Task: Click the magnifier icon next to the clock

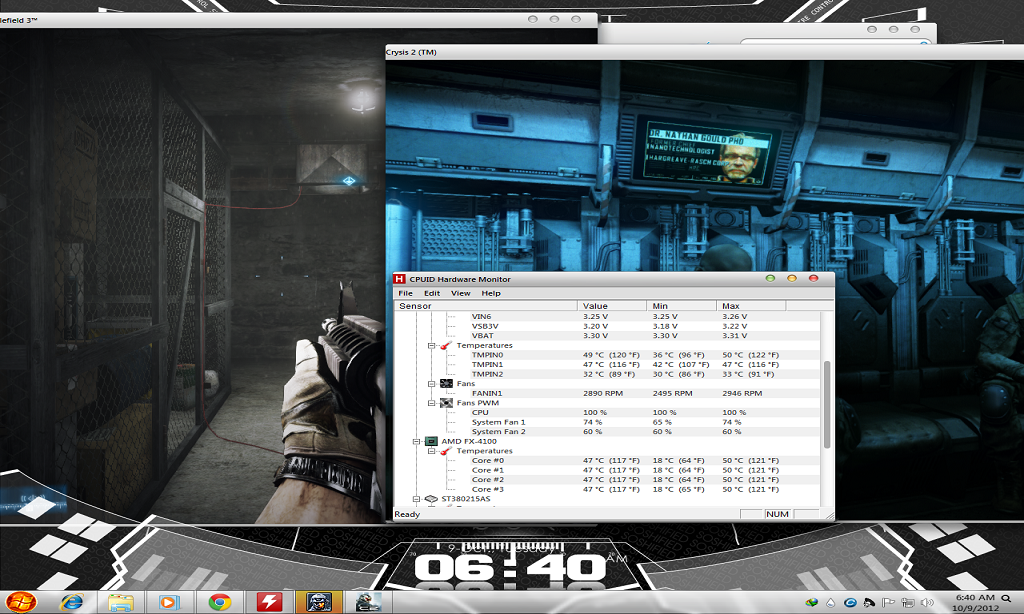Action: pyautogui.click(x=1006, y=598)
